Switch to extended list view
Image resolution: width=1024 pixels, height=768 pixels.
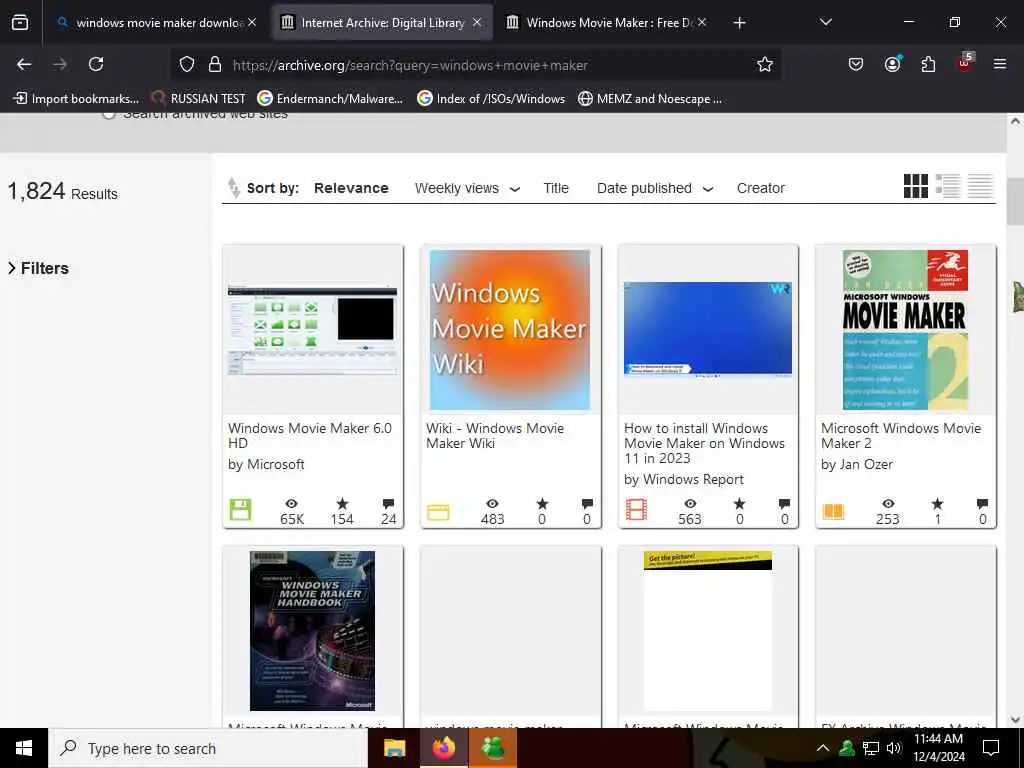(948, 186)
